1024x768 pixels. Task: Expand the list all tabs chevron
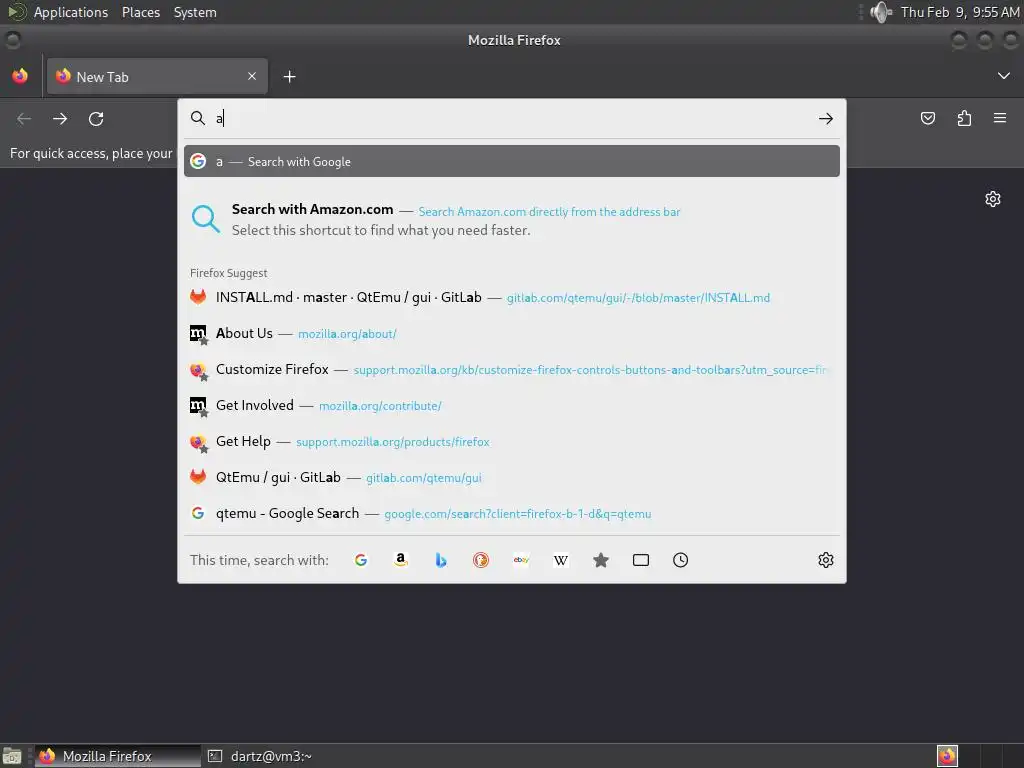pos(1004,76)
